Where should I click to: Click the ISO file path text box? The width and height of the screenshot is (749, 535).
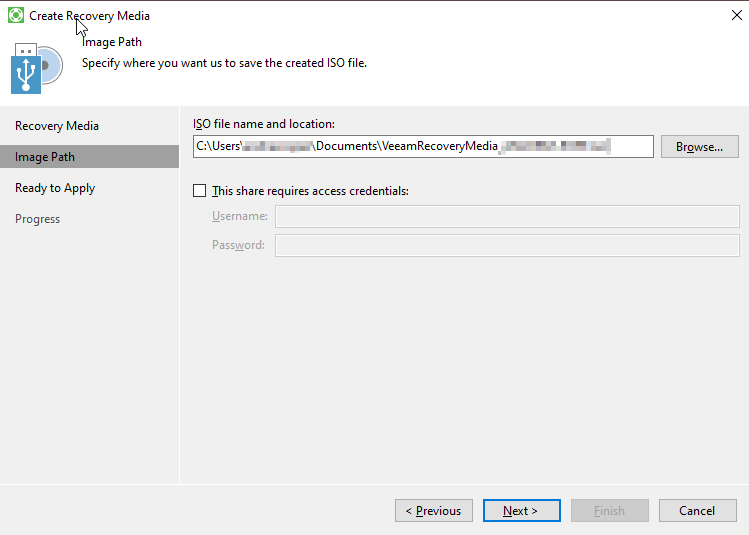click(423, 147)
